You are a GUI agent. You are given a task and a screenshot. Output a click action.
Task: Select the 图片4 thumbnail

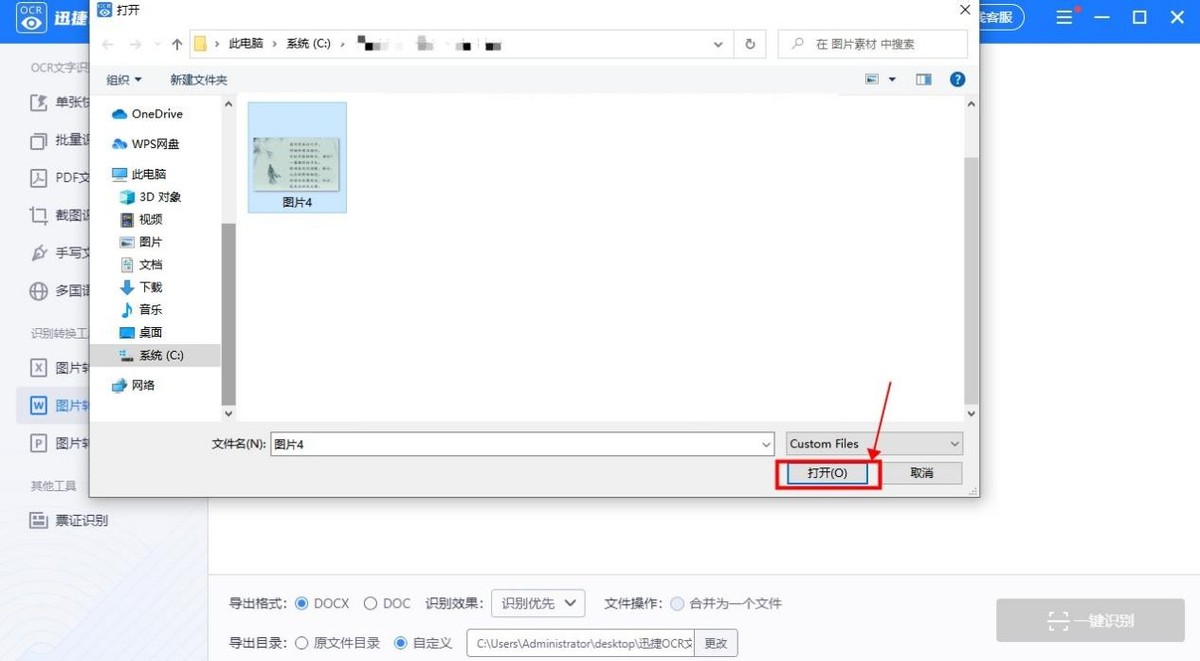296,156
